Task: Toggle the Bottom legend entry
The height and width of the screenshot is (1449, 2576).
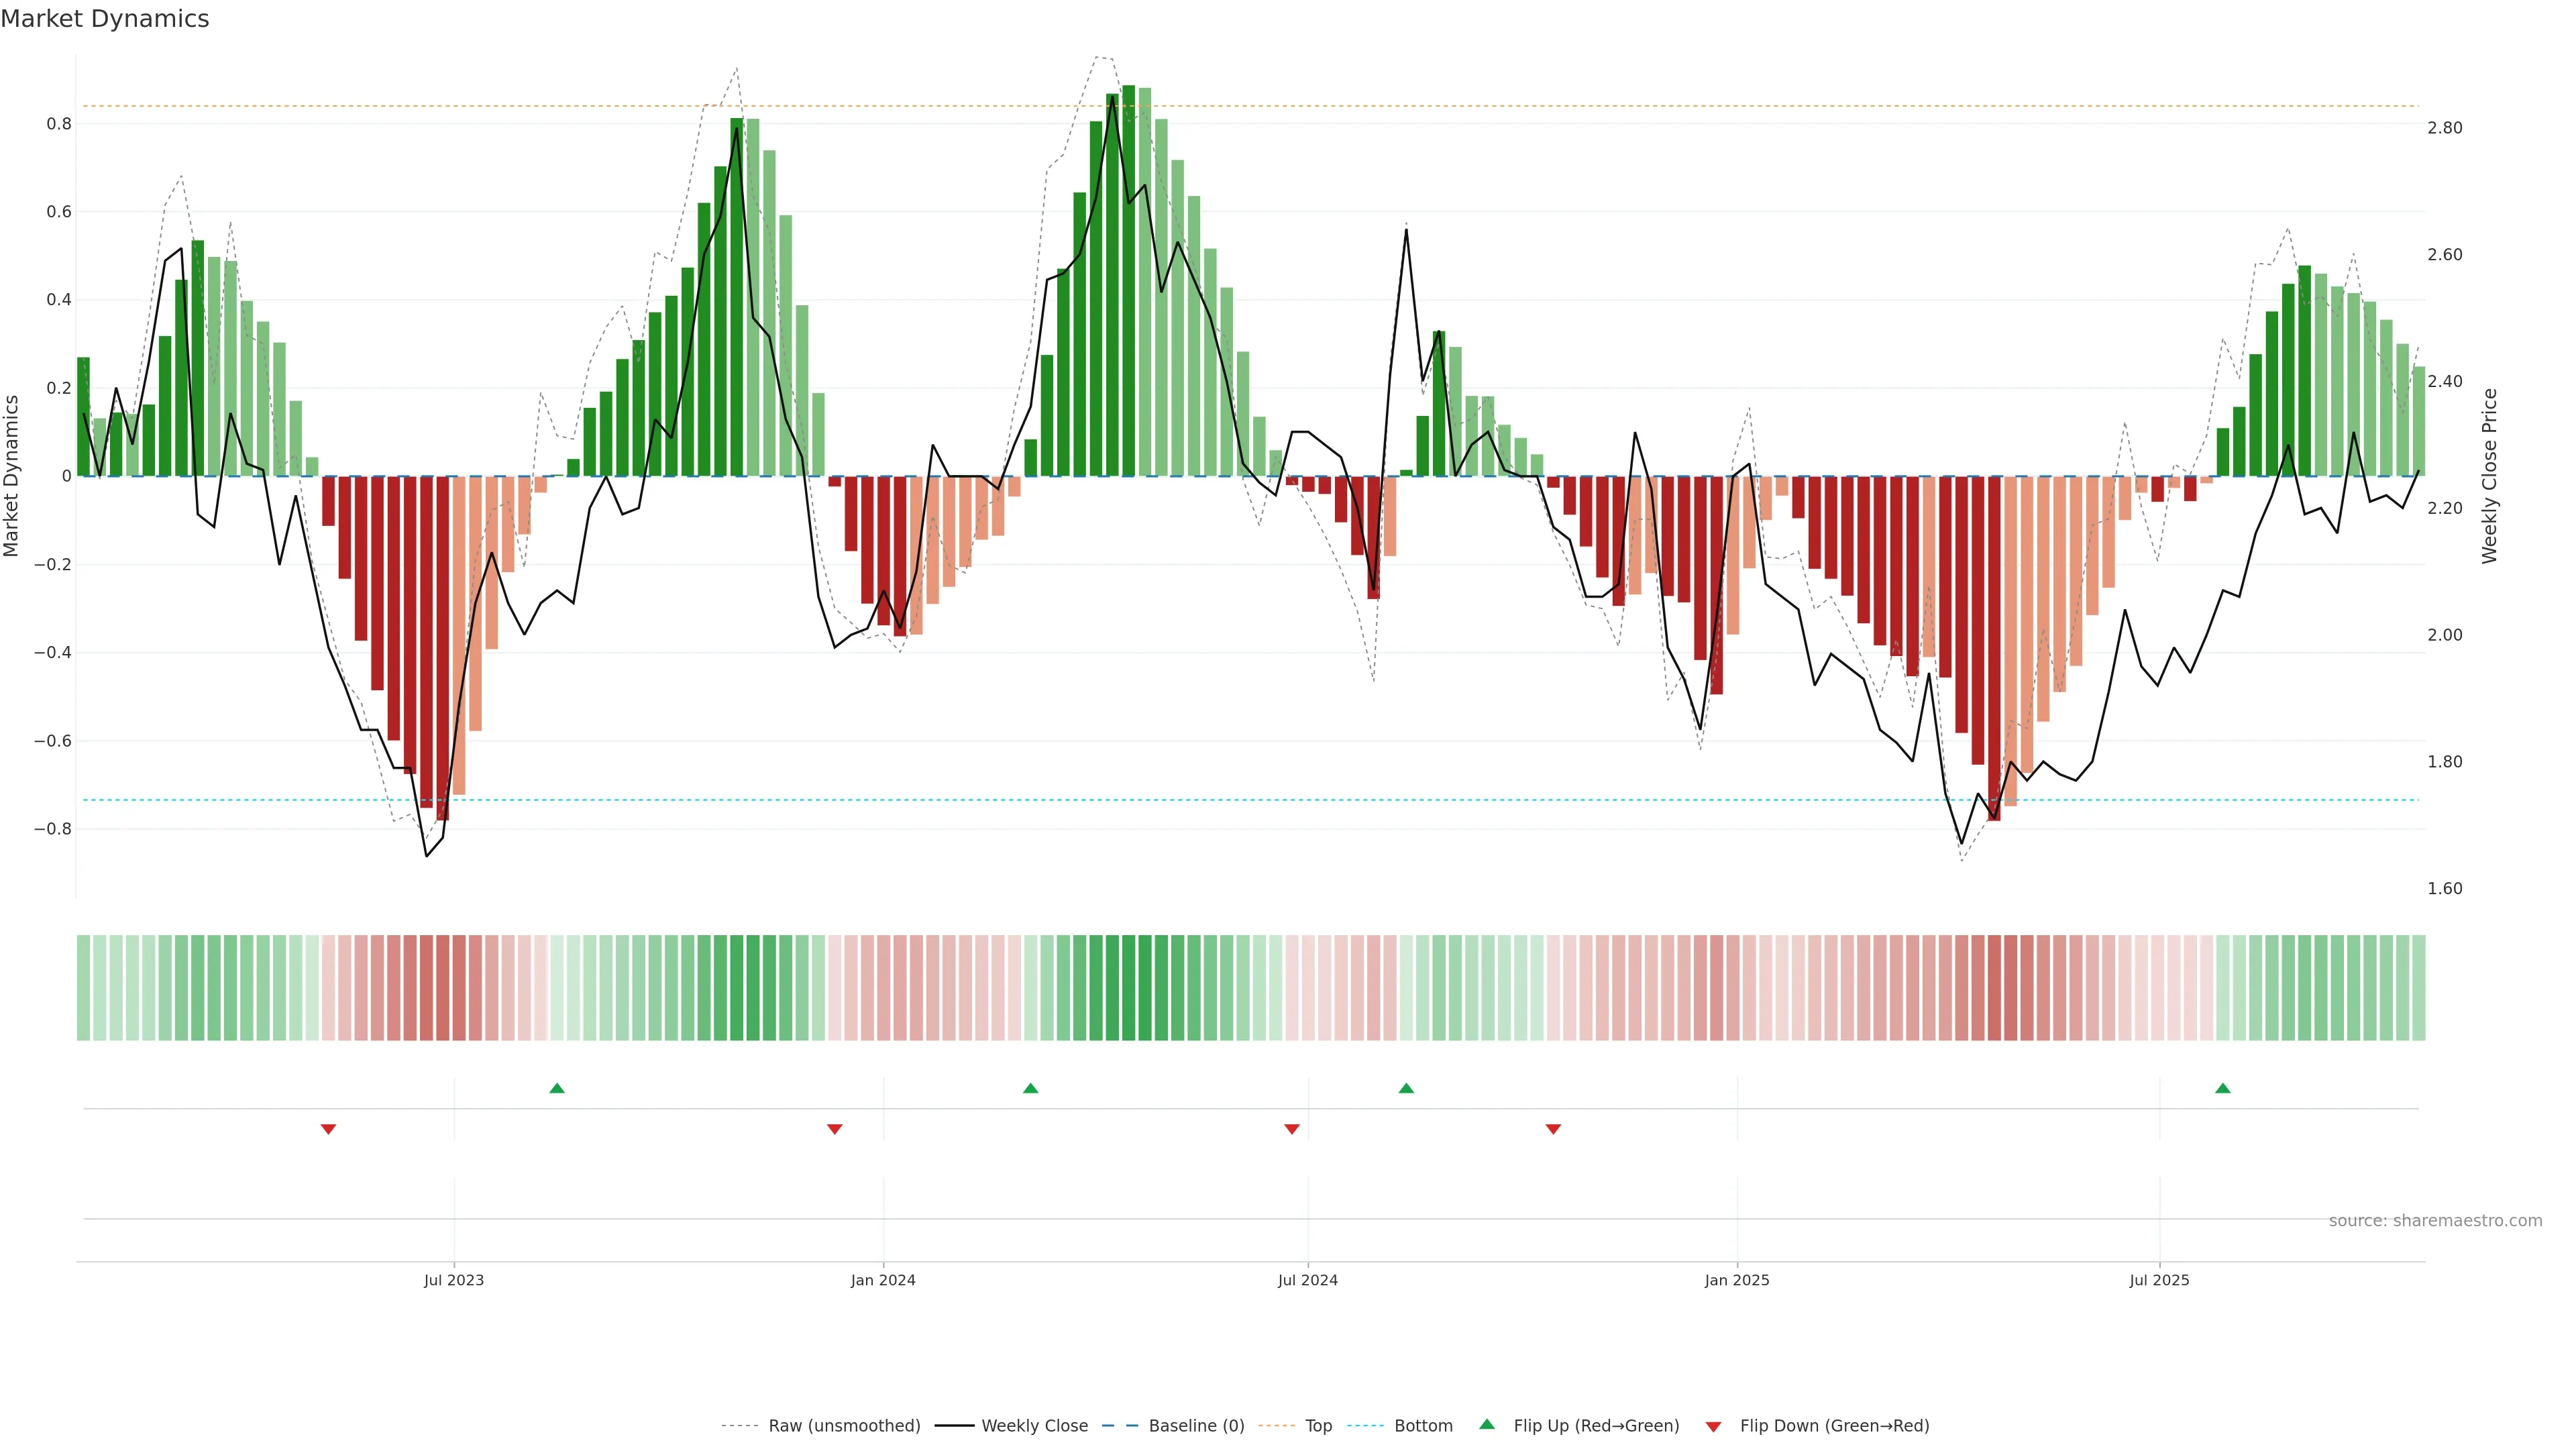Action: coord(1423,1426)
